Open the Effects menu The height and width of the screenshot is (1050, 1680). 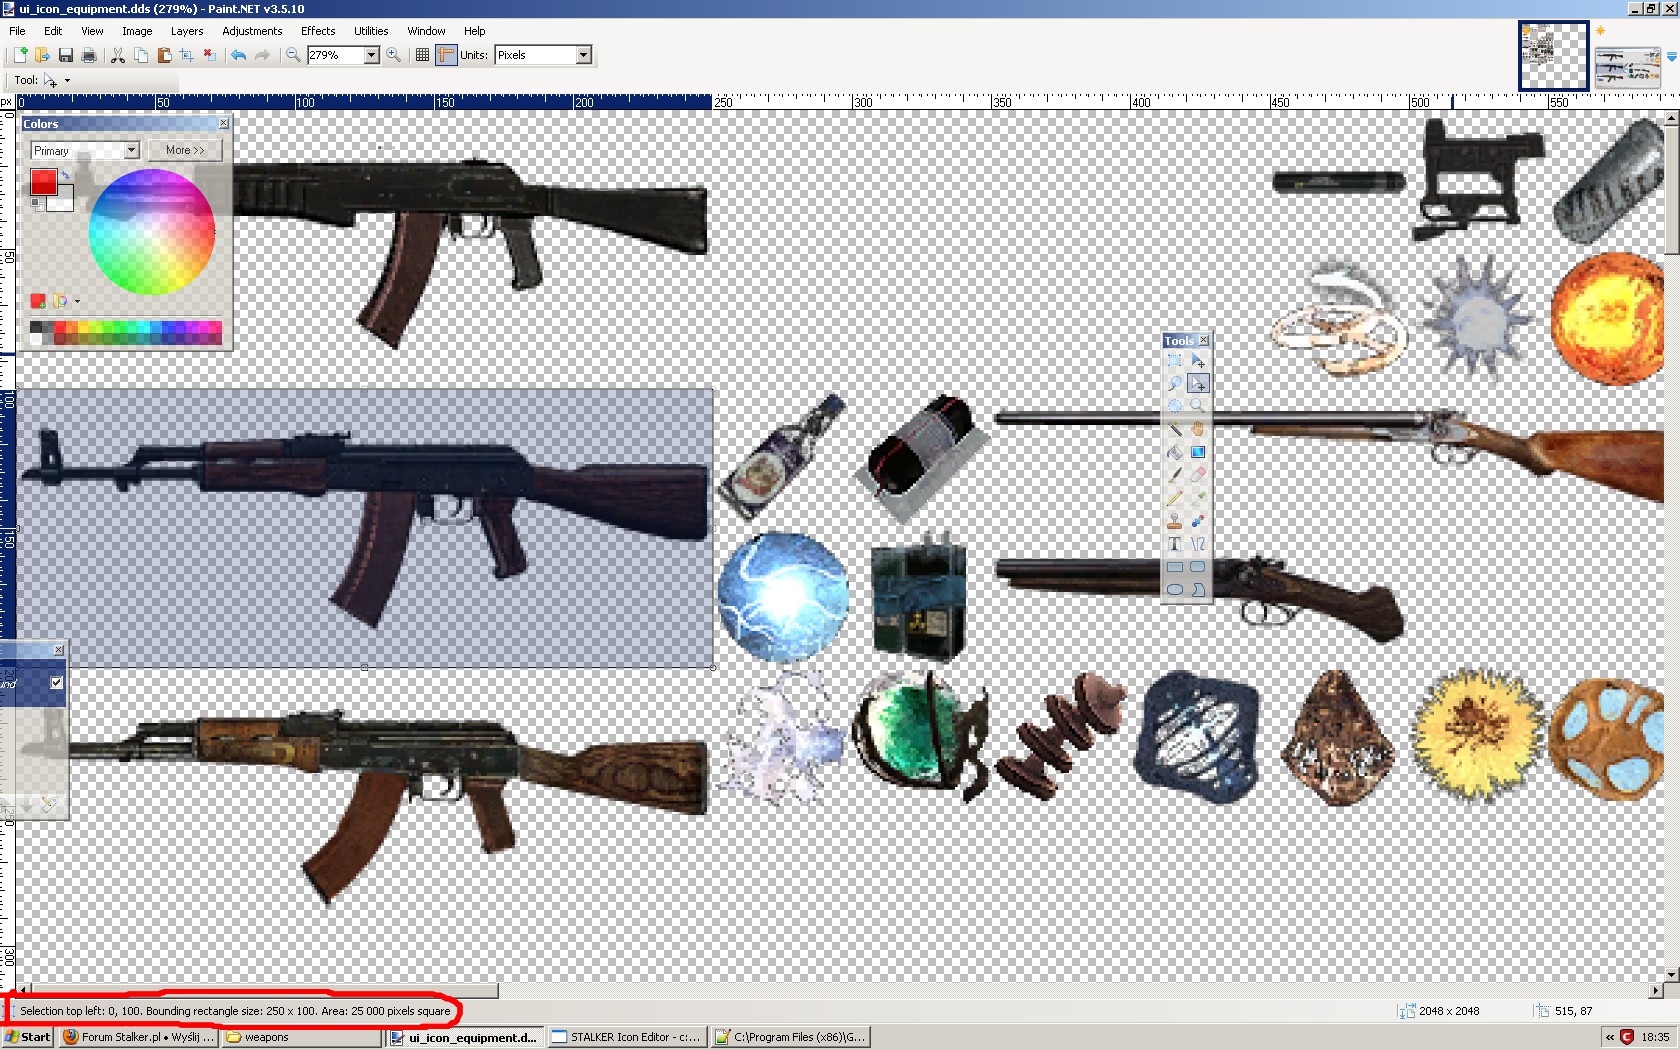[x=318, y=31]
